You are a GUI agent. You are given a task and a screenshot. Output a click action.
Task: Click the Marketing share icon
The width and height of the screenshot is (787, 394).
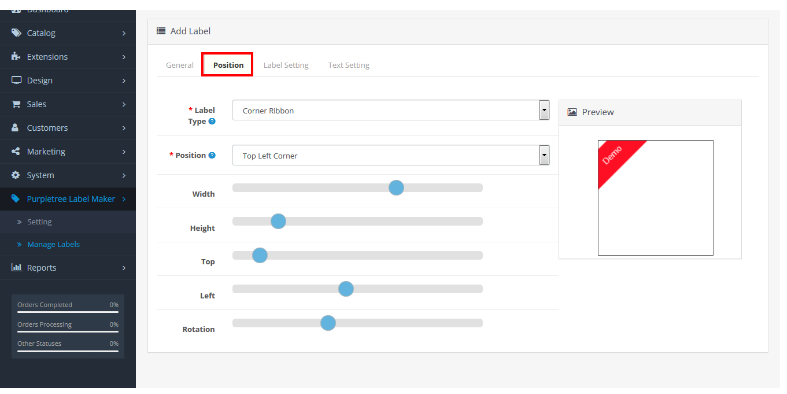point(16,151)
